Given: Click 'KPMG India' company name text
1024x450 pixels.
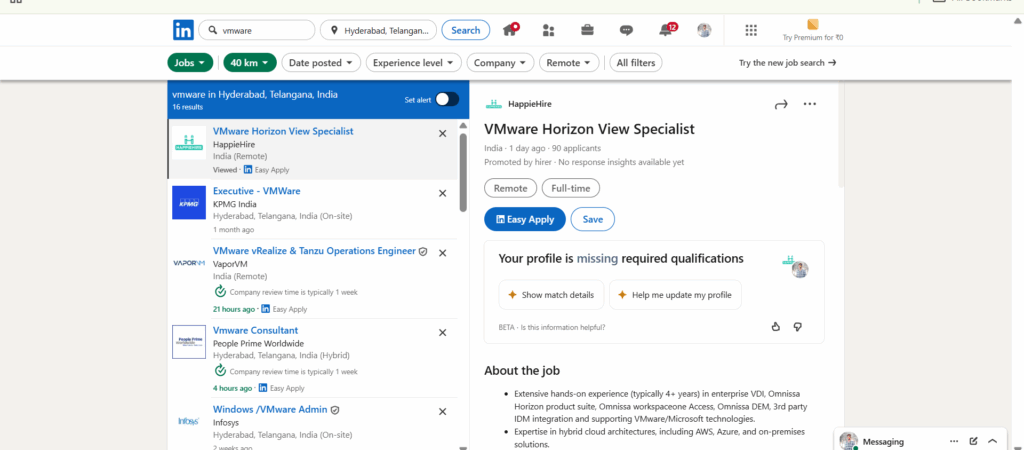Looking at the screenshot, I should coord(235,204).
